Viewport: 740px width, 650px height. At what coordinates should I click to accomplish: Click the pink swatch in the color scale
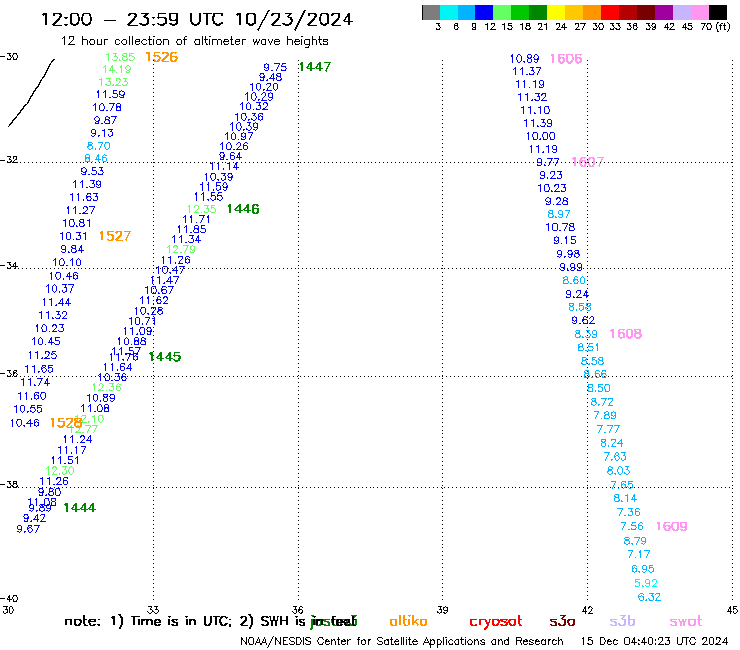click(700, 12)
